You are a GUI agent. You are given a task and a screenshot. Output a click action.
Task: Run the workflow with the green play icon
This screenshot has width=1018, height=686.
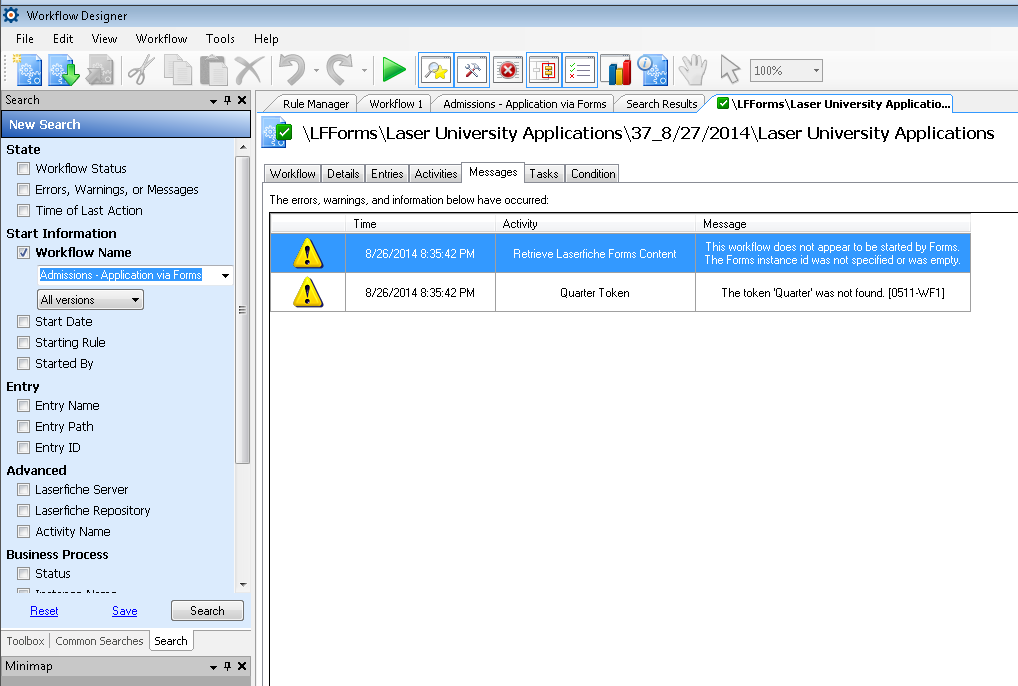point(393,70)
